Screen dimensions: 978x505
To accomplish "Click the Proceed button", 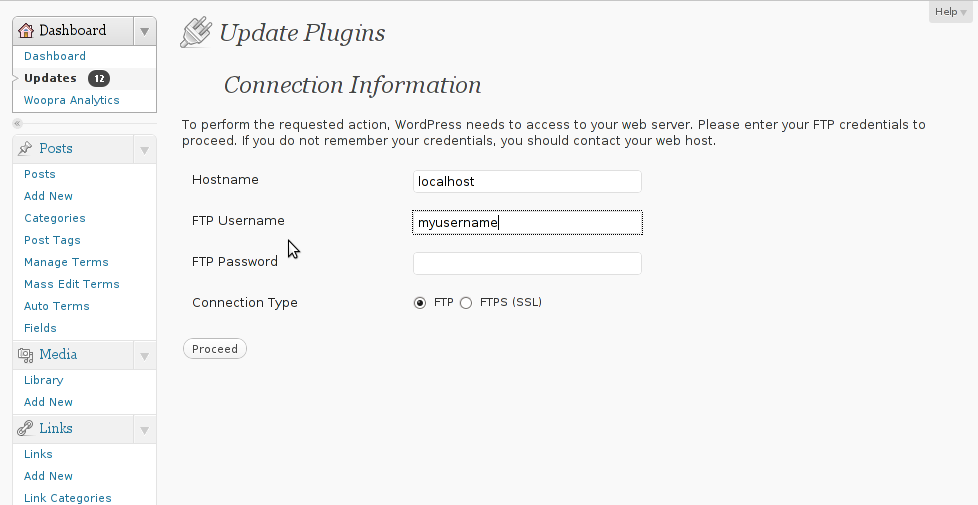I will click(x=215, y=349).
